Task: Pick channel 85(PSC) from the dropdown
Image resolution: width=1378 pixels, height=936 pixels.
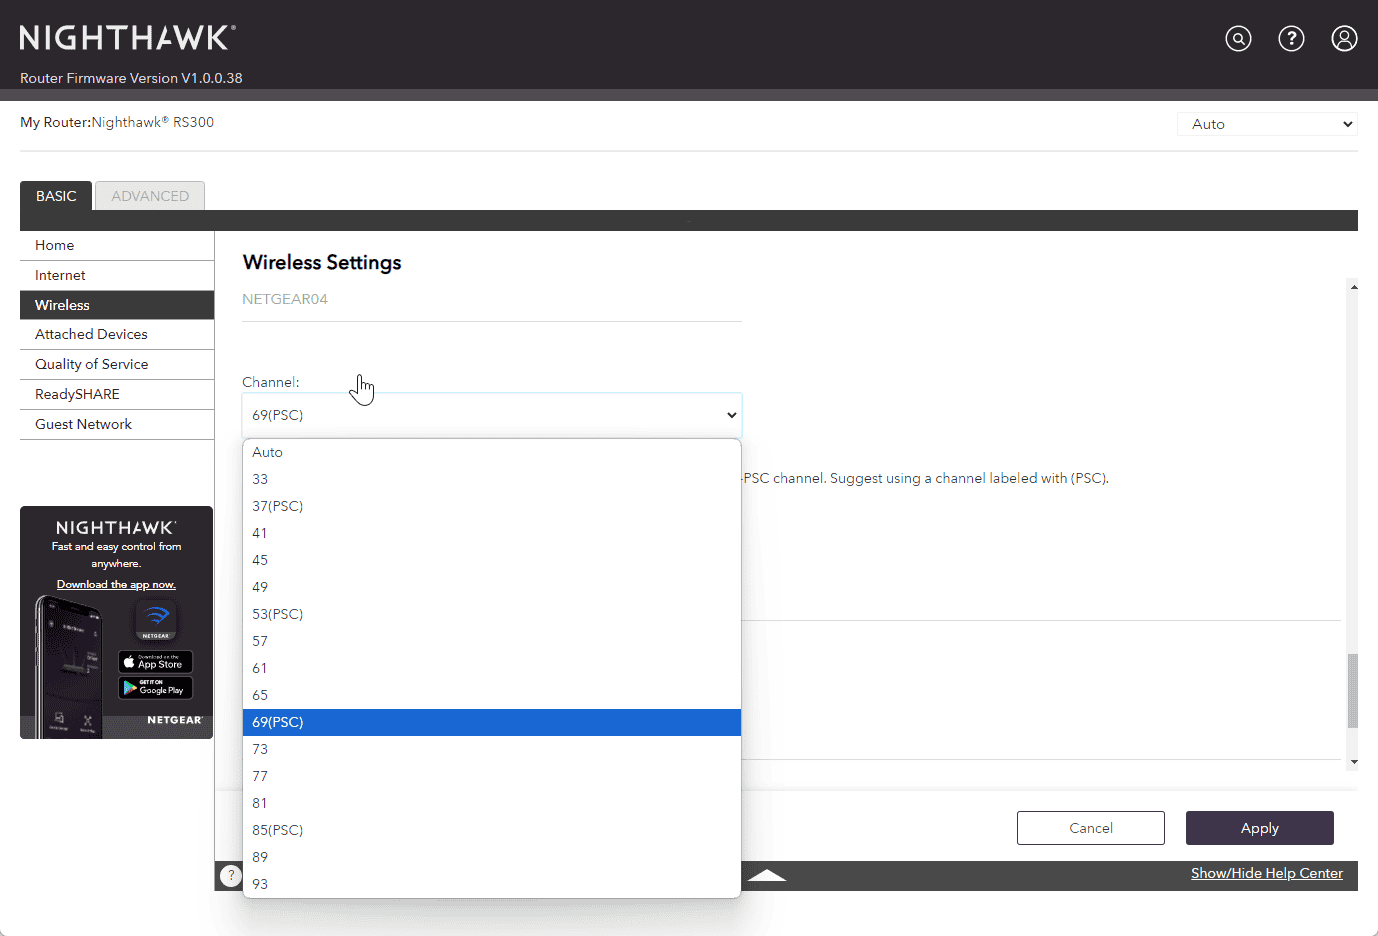Action: point(278,830)
